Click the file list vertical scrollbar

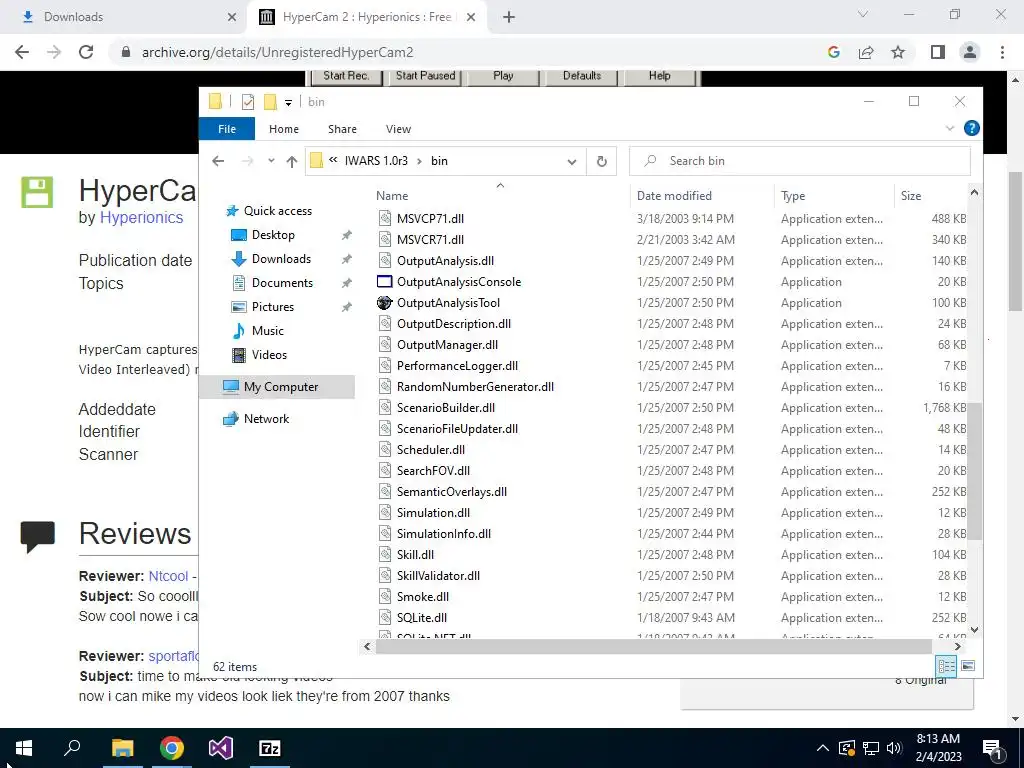974,472
